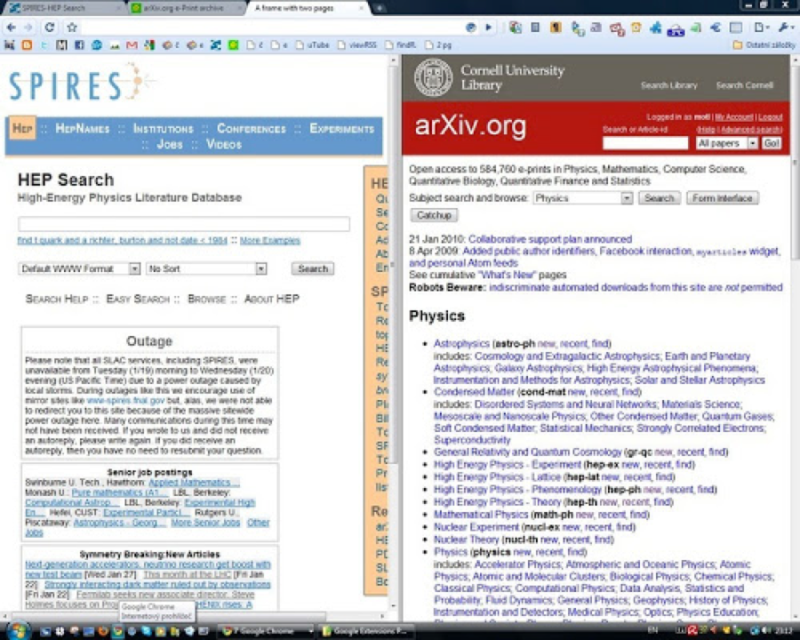This screenshot has height=640, width=800.
Task: Open the 2 pg bookmark
Action: click(438, 45)
